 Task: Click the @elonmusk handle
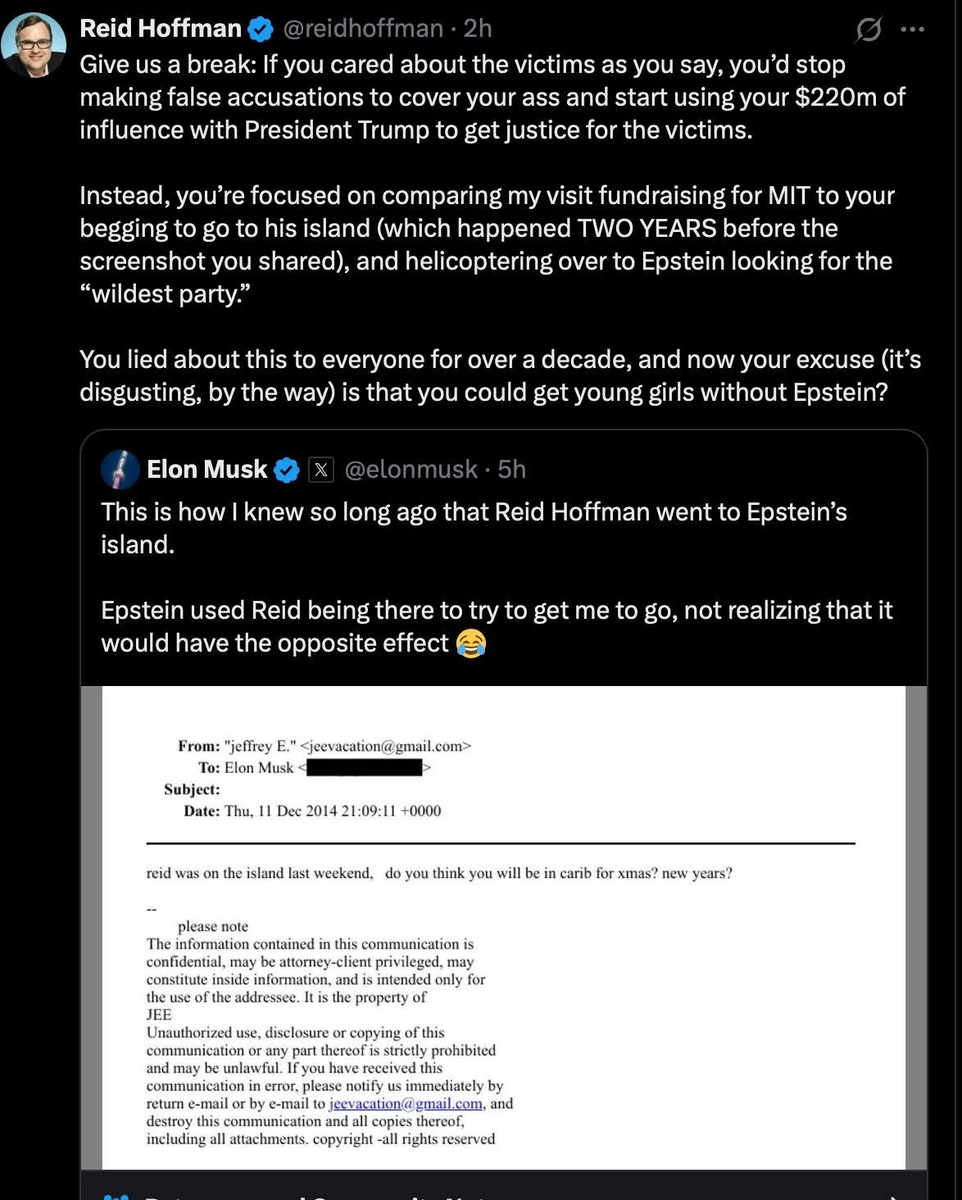[x=411, y=469]
